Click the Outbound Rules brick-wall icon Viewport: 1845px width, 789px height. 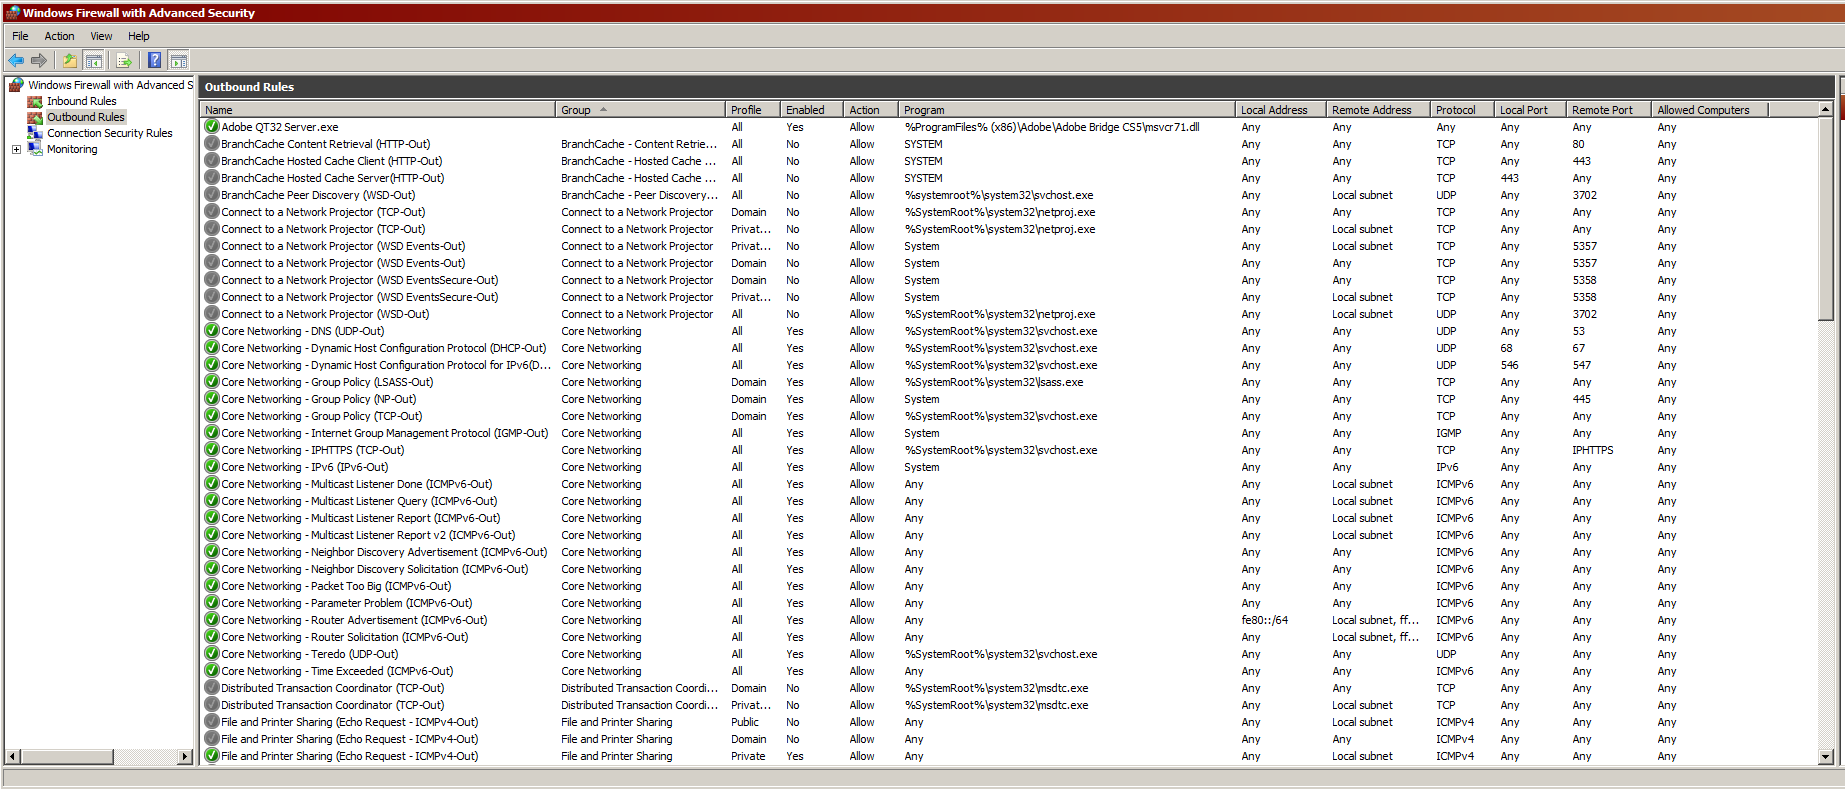35,117
